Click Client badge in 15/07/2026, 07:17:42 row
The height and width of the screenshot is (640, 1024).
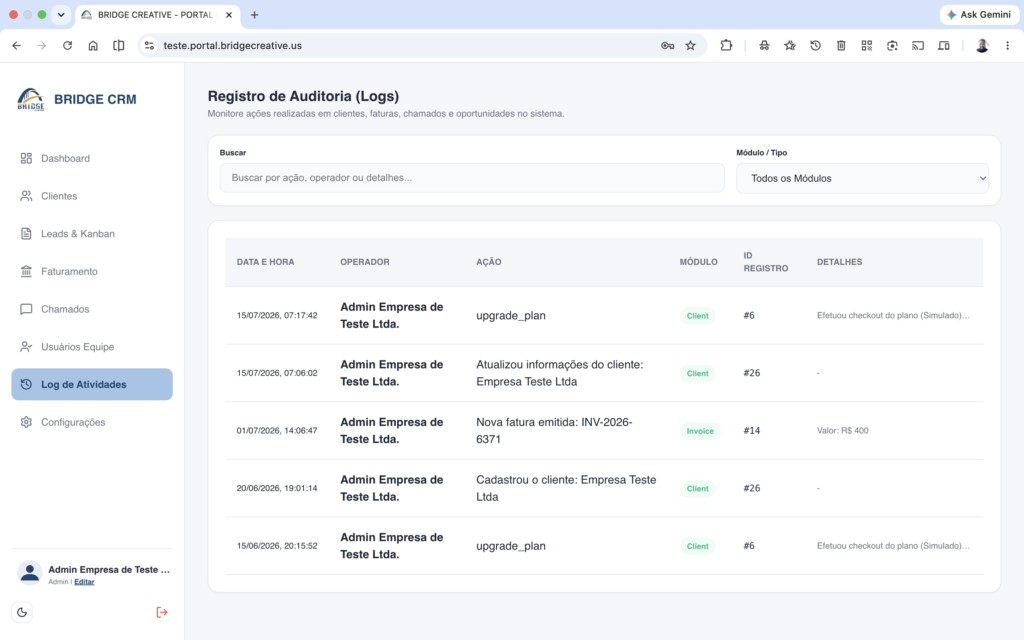pos(697,316)
